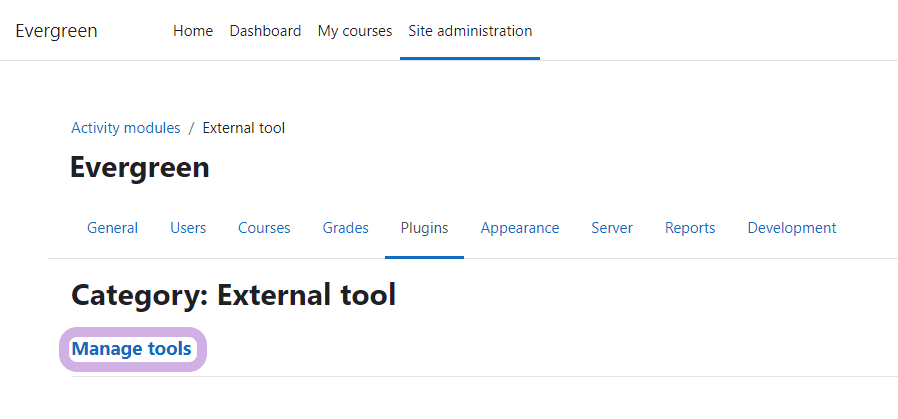
Task: Open My courses from the navbar
Action: (x=355, y=31)
